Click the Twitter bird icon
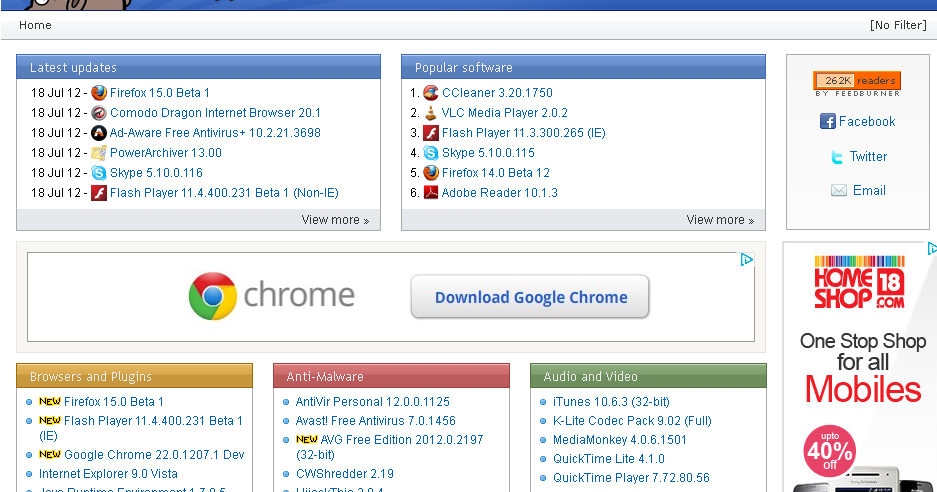This screenshot has width=937, height=492. 837,157
